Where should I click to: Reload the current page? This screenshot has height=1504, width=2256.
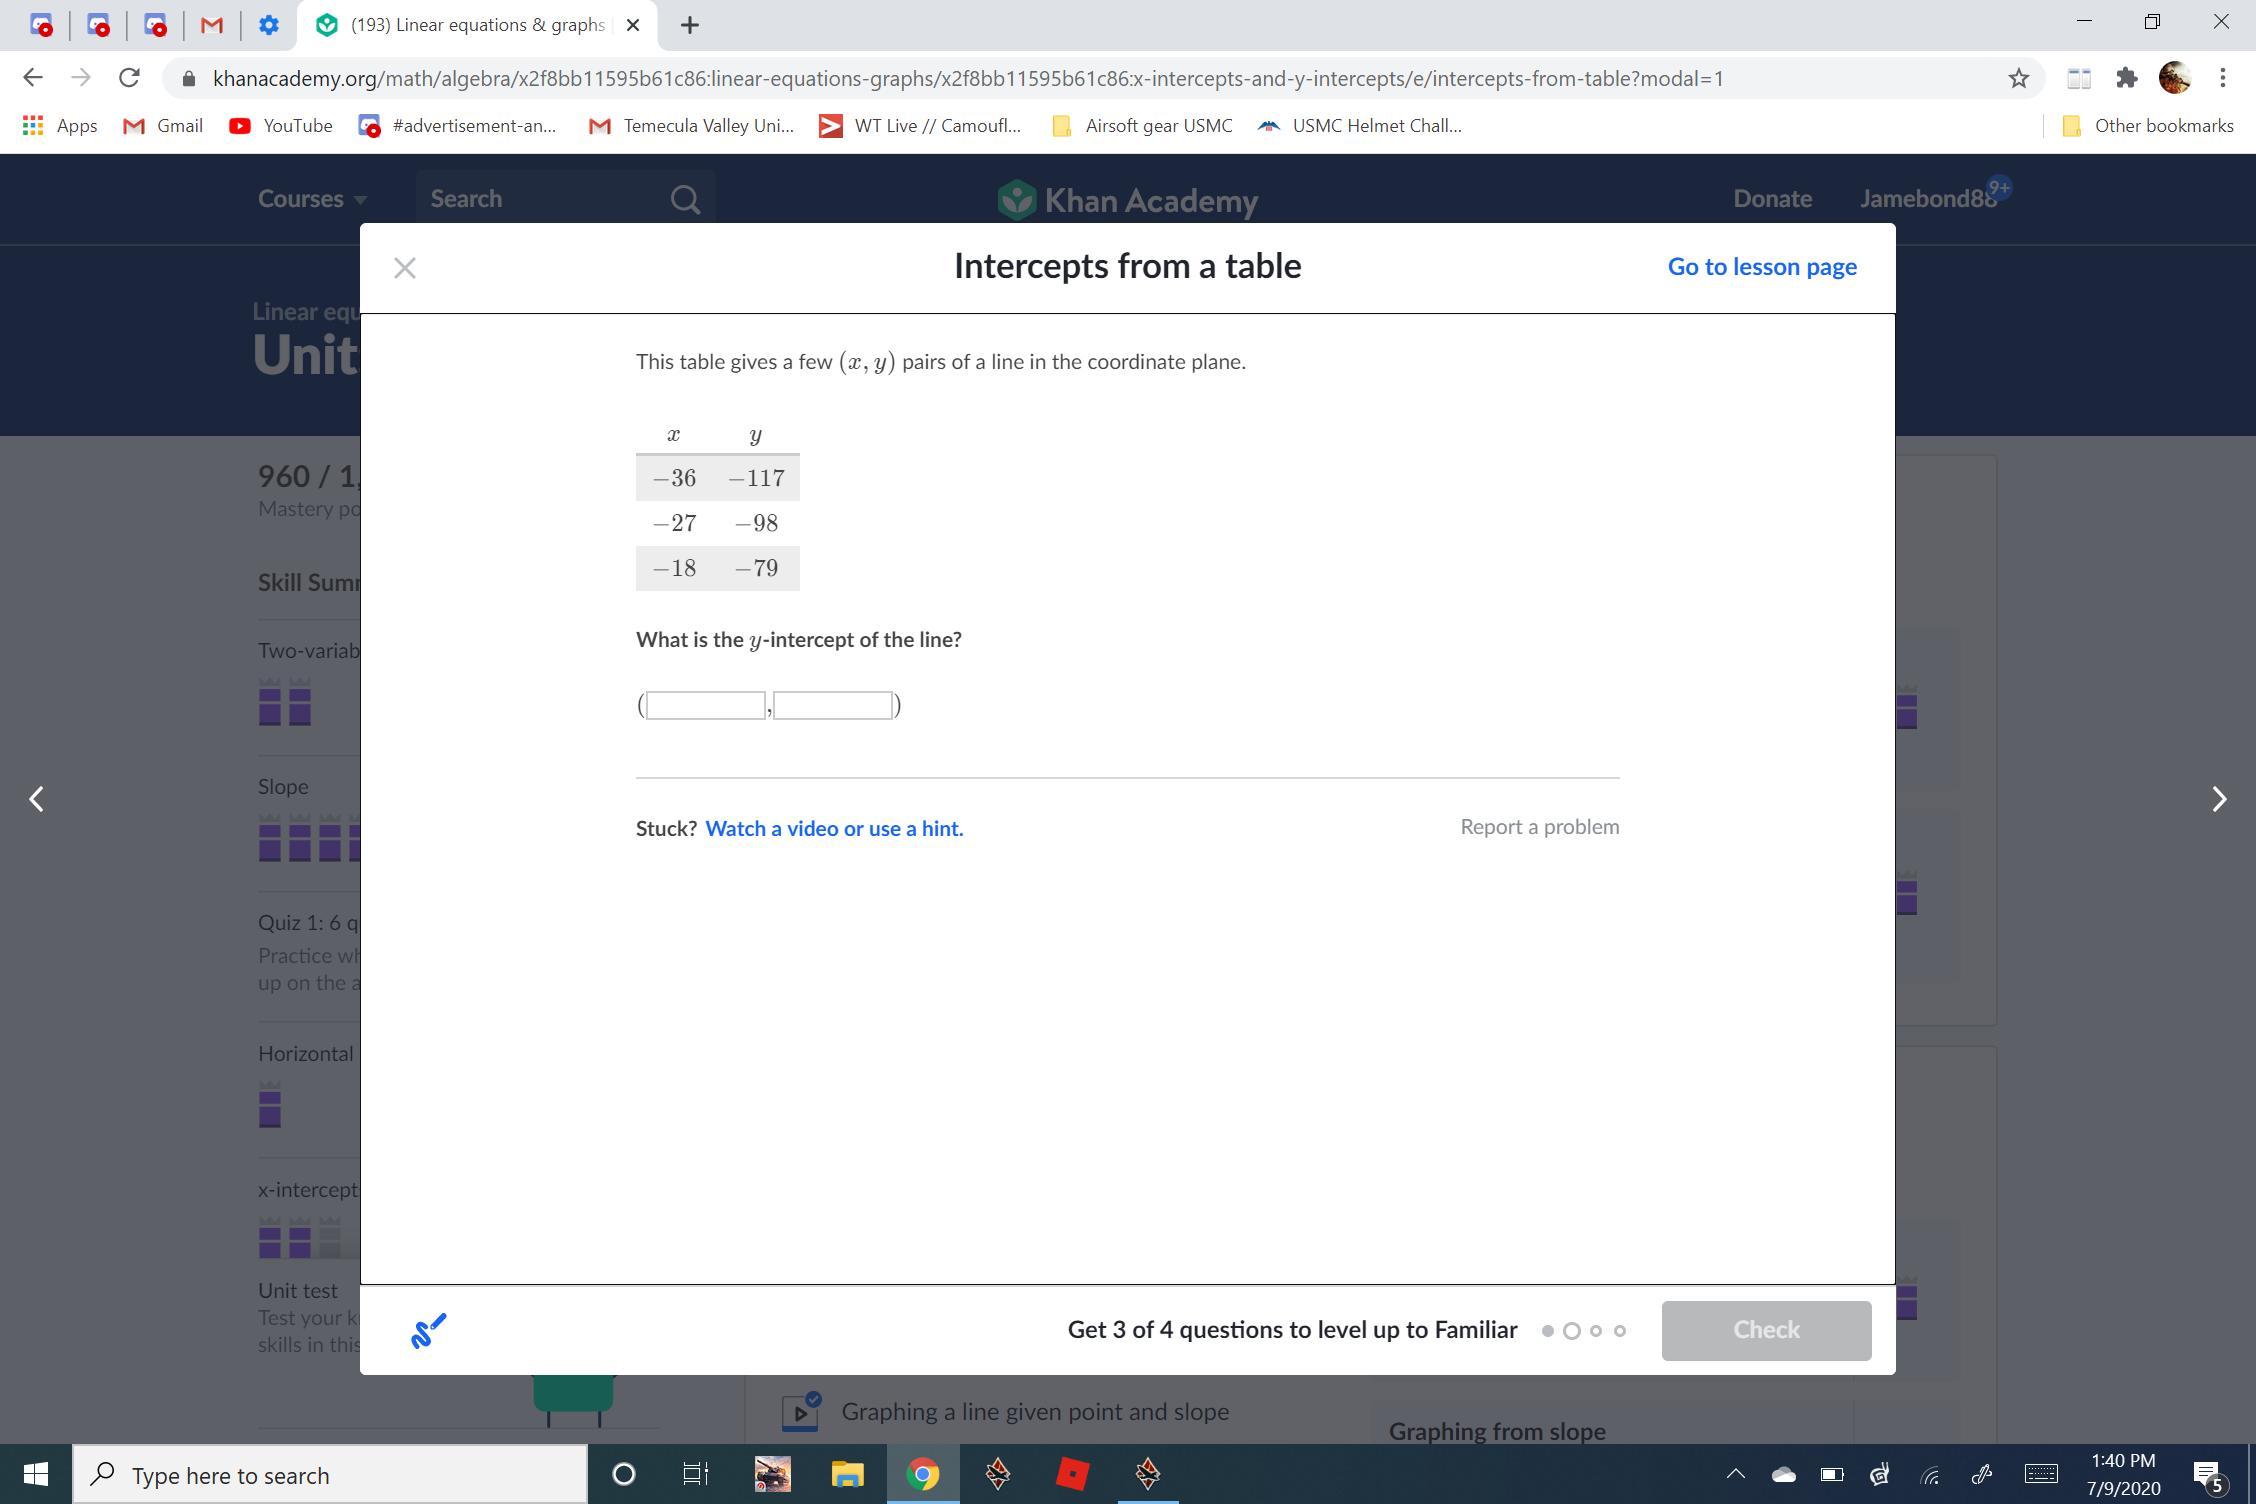point(129,78)
